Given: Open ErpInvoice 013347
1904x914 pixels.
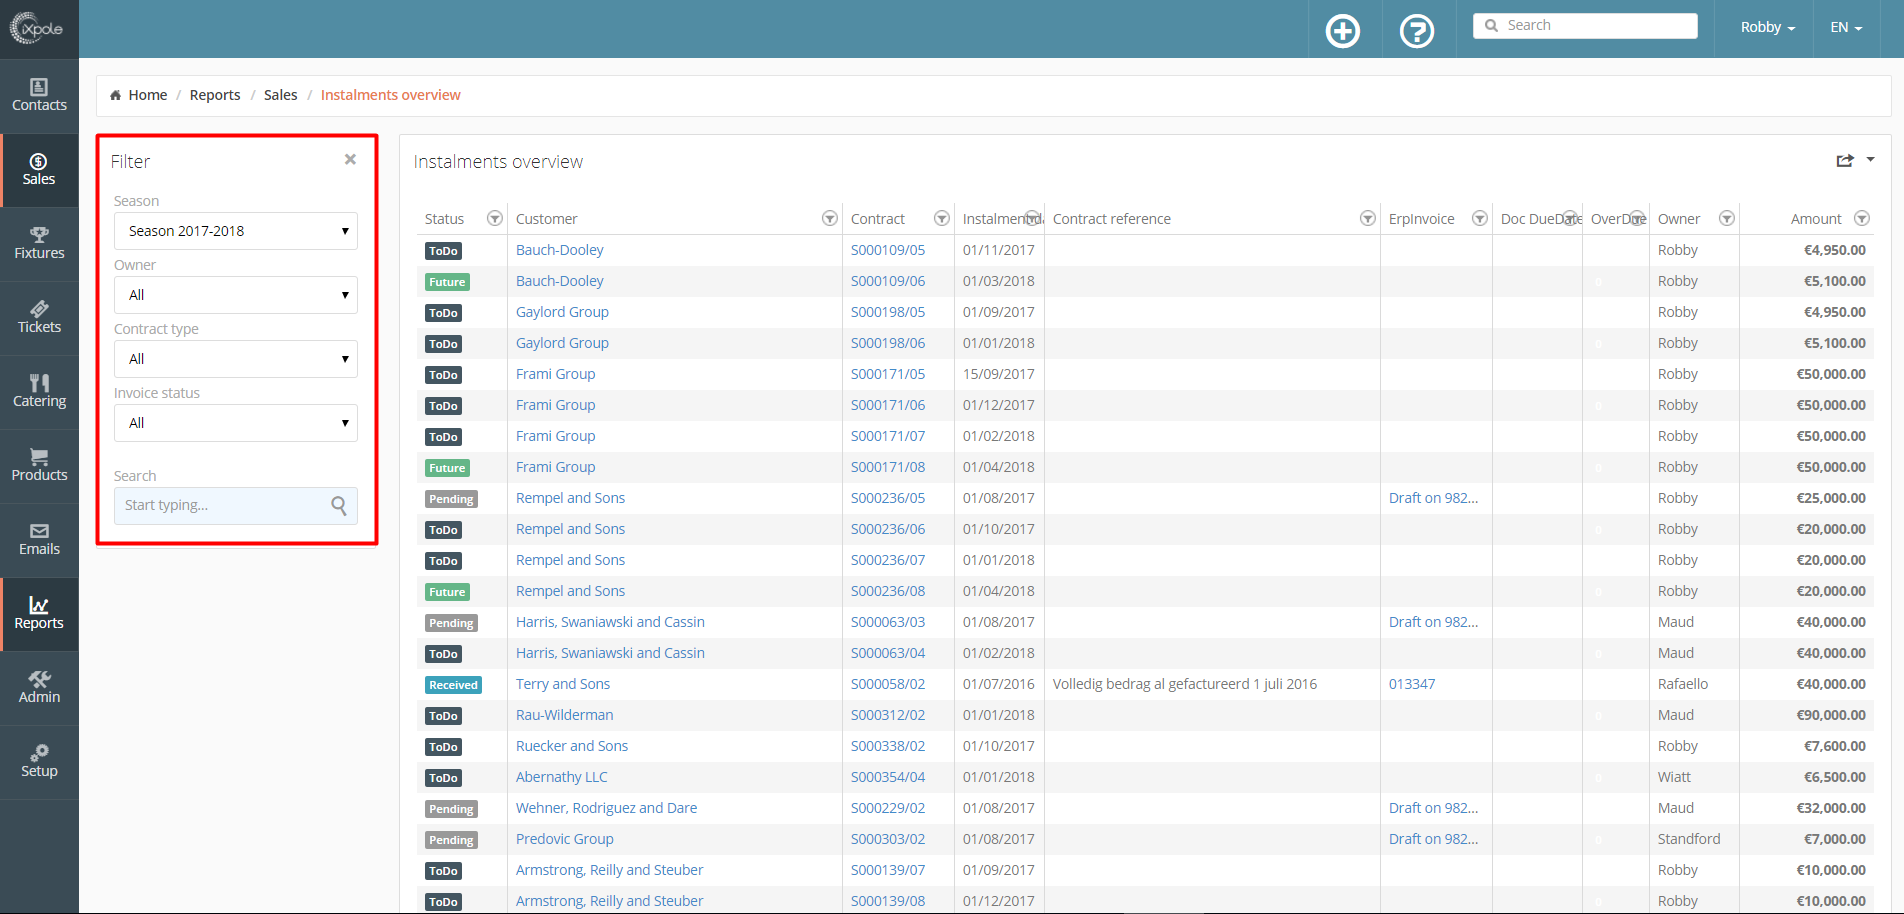Looking at the screenshot, I should click(x=1412, y=684).
